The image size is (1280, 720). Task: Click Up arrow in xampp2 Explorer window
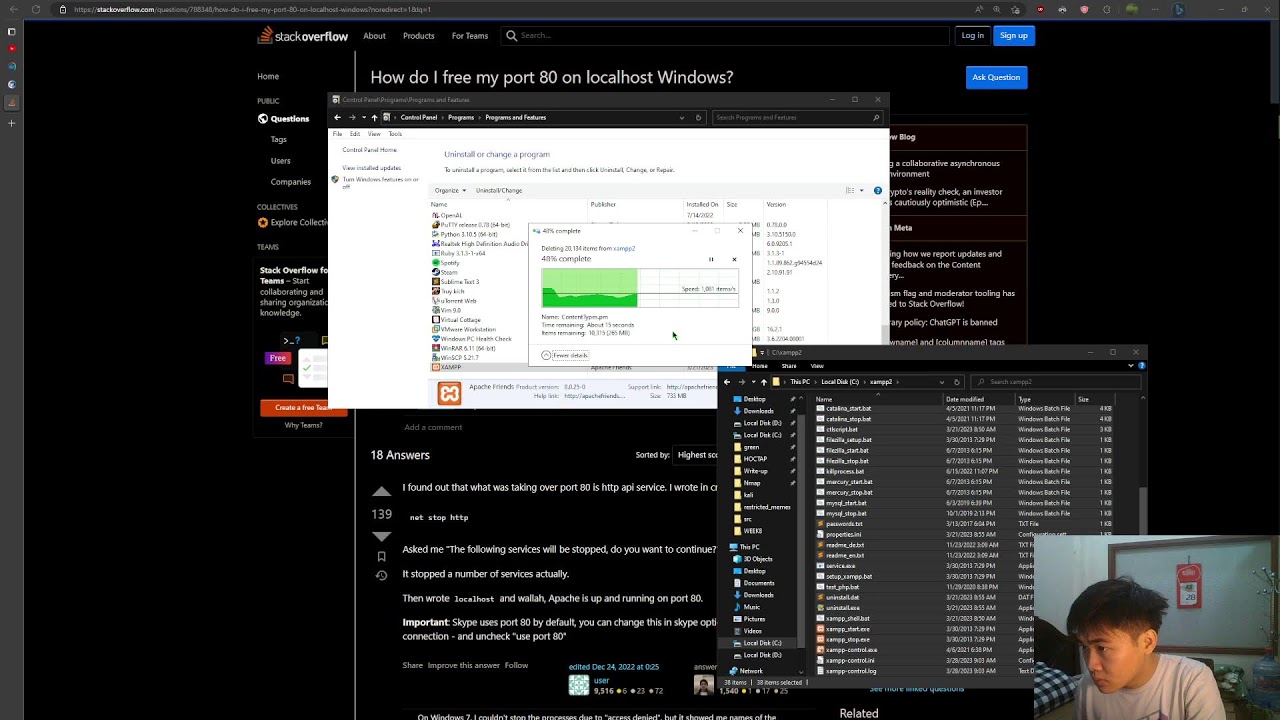tap(764, 382)
